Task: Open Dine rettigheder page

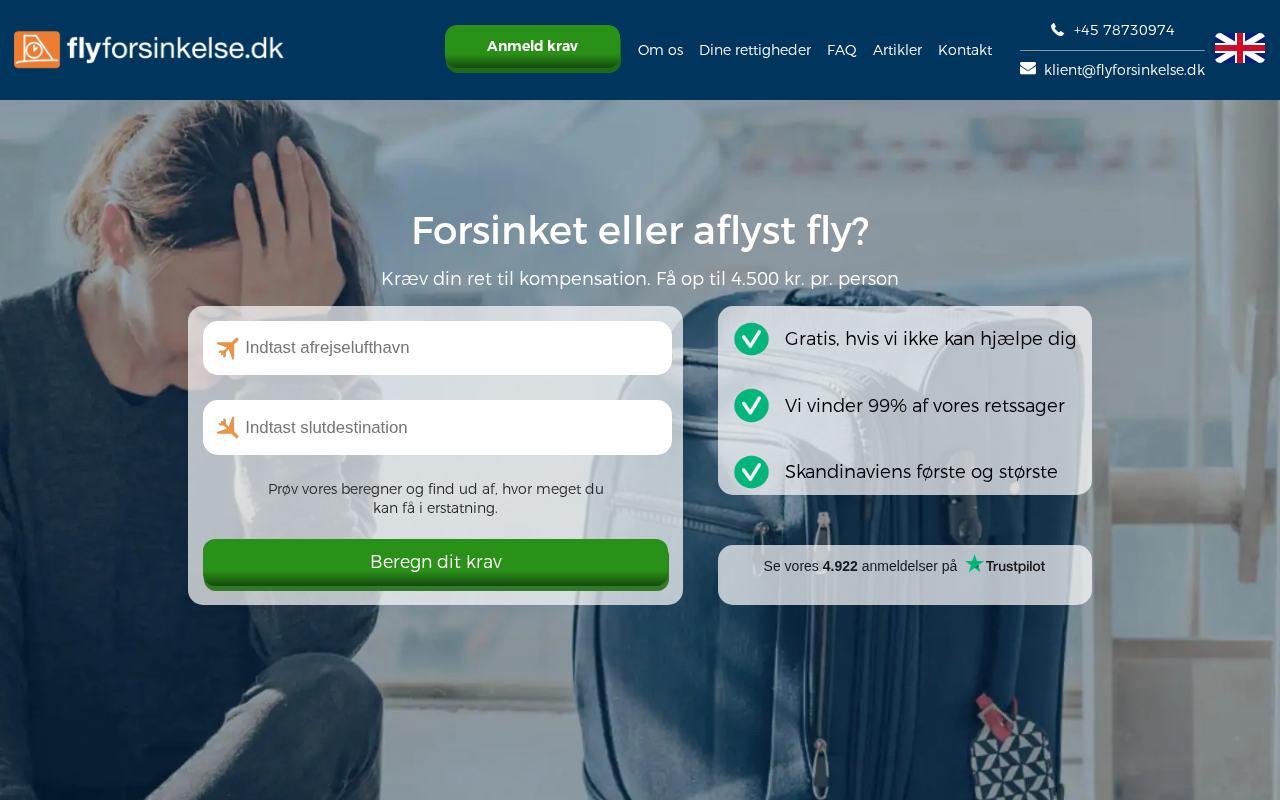Action: (755, 50)
